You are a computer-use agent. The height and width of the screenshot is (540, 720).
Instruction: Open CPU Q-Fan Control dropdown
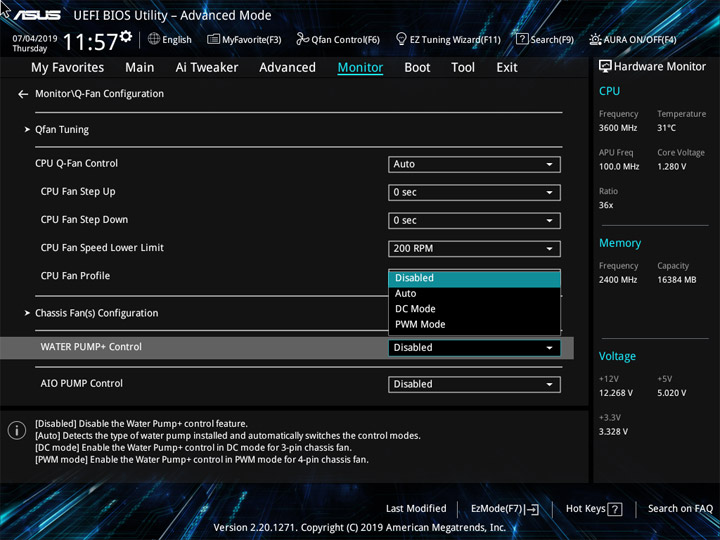pos(474,164)
